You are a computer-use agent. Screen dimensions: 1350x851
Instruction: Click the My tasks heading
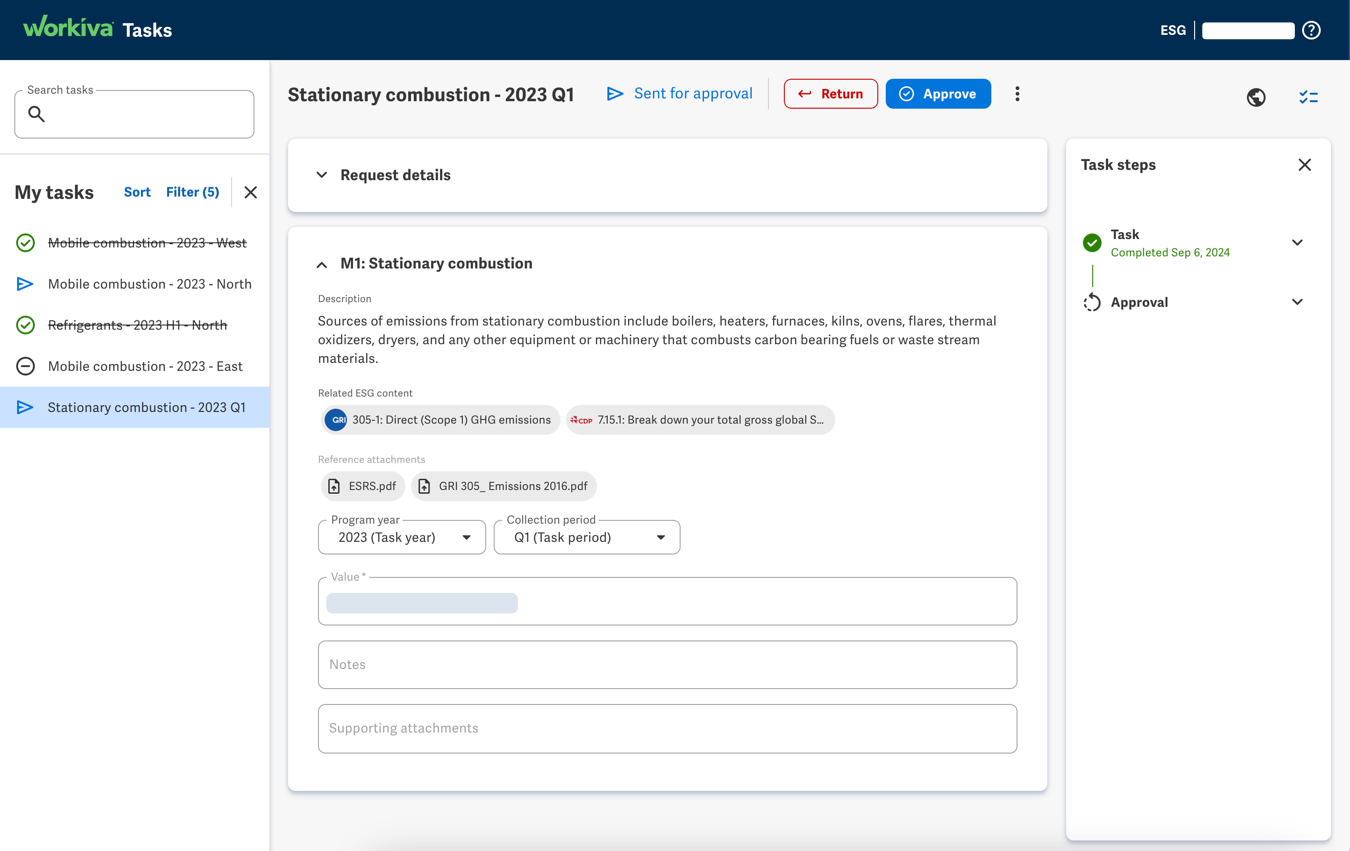point(54,192)
